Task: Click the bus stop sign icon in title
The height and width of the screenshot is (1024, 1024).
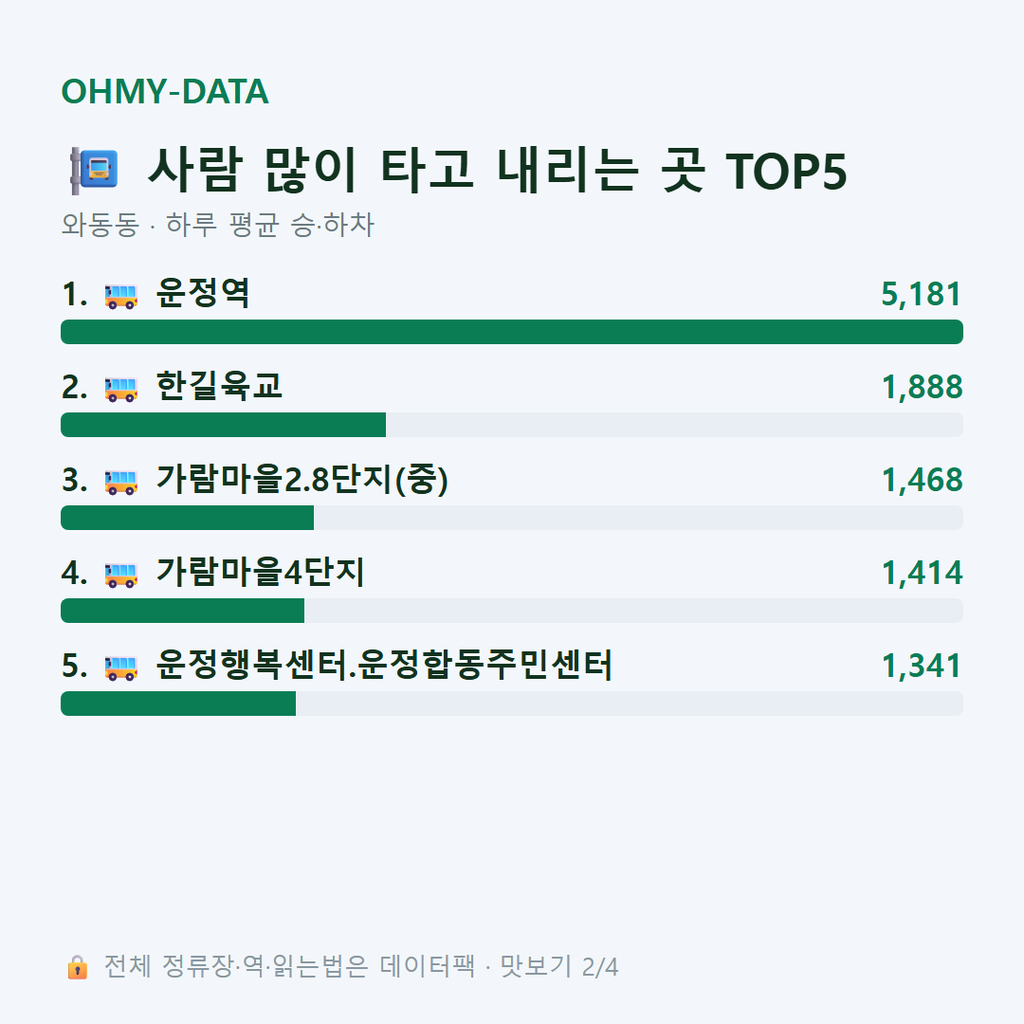Action: click(94, 170)
